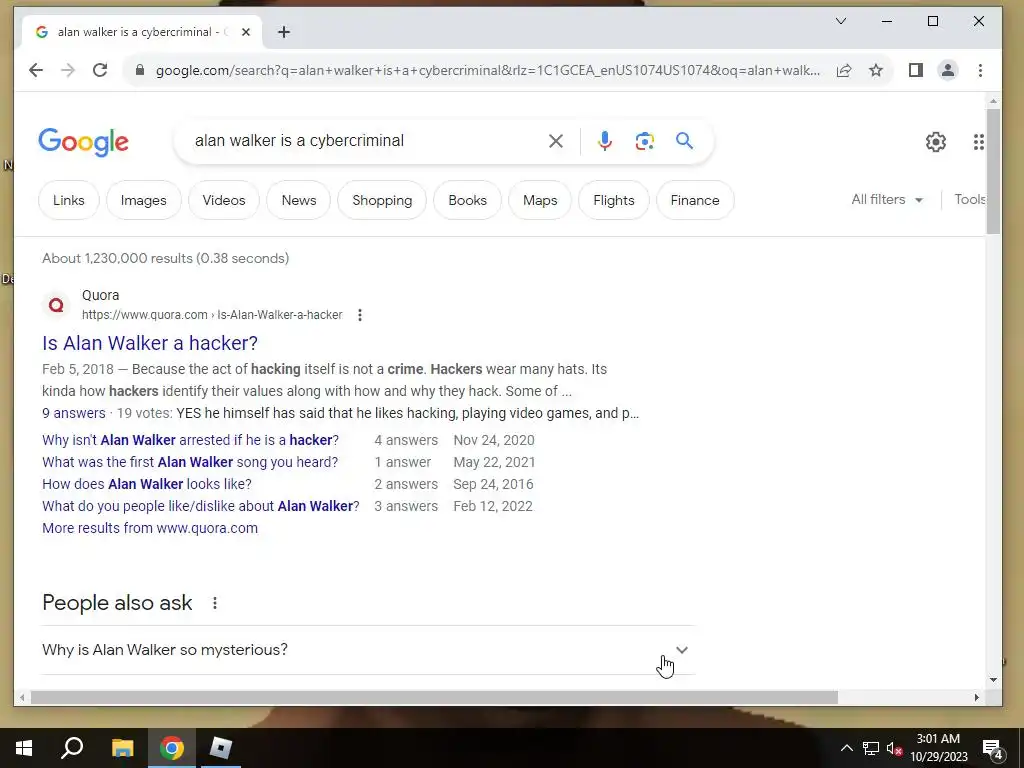Switch to Books results
1024x768 pixels.
[468, 200]
